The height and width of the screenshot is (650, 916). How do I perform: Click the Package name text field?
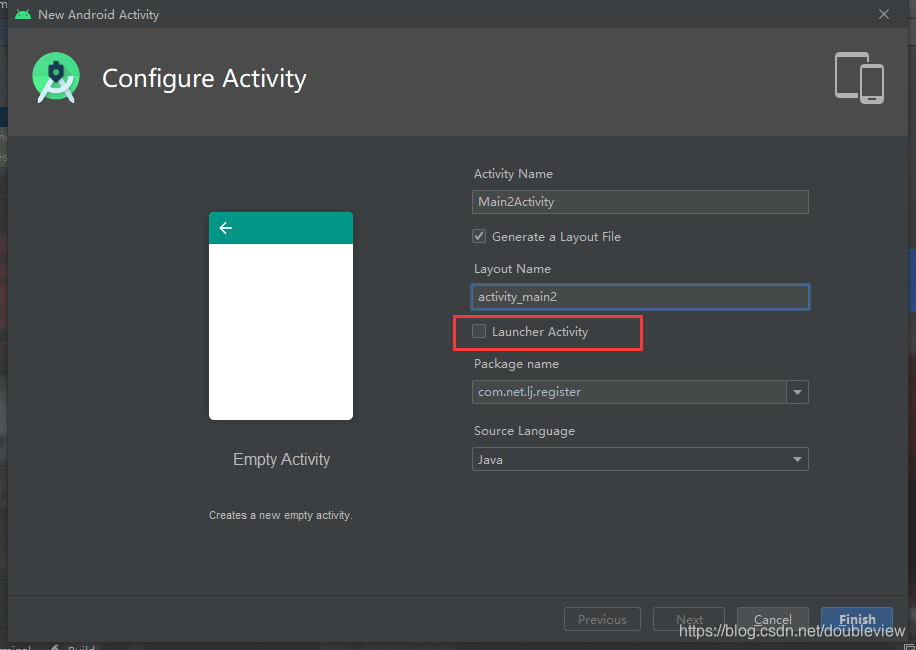coord(629,392)
